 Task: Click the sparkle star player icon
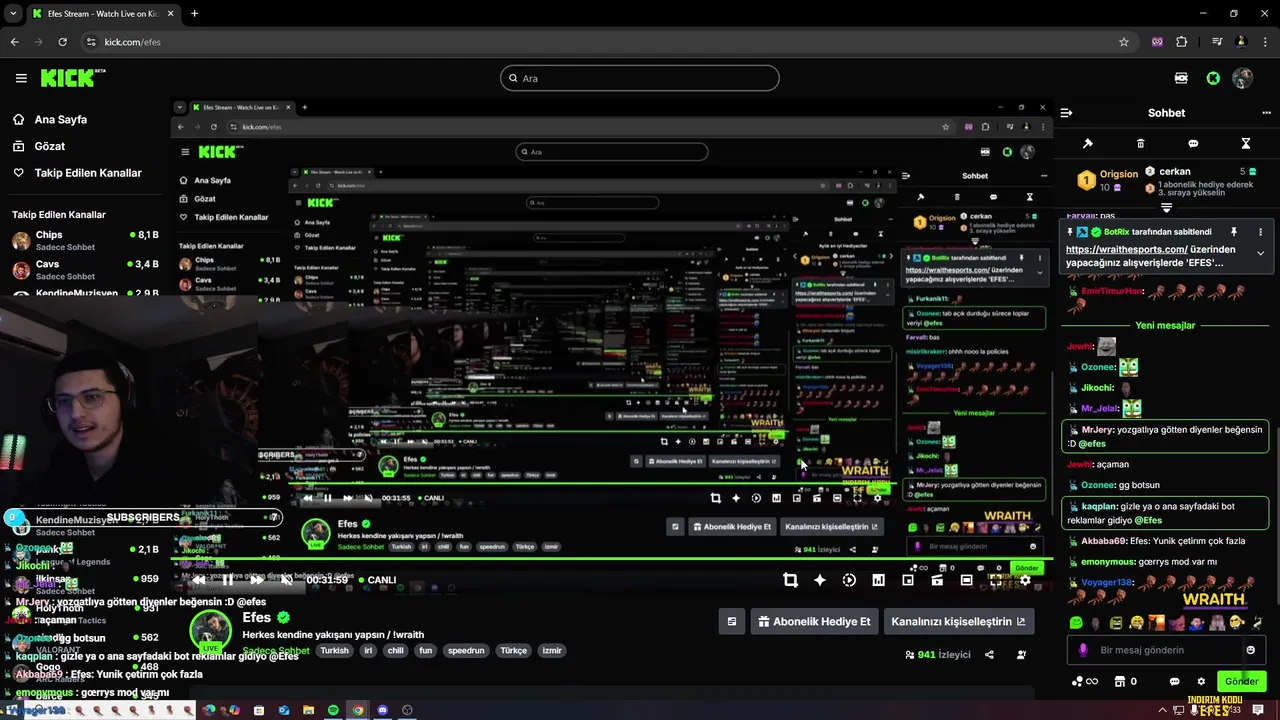[820, 580]
